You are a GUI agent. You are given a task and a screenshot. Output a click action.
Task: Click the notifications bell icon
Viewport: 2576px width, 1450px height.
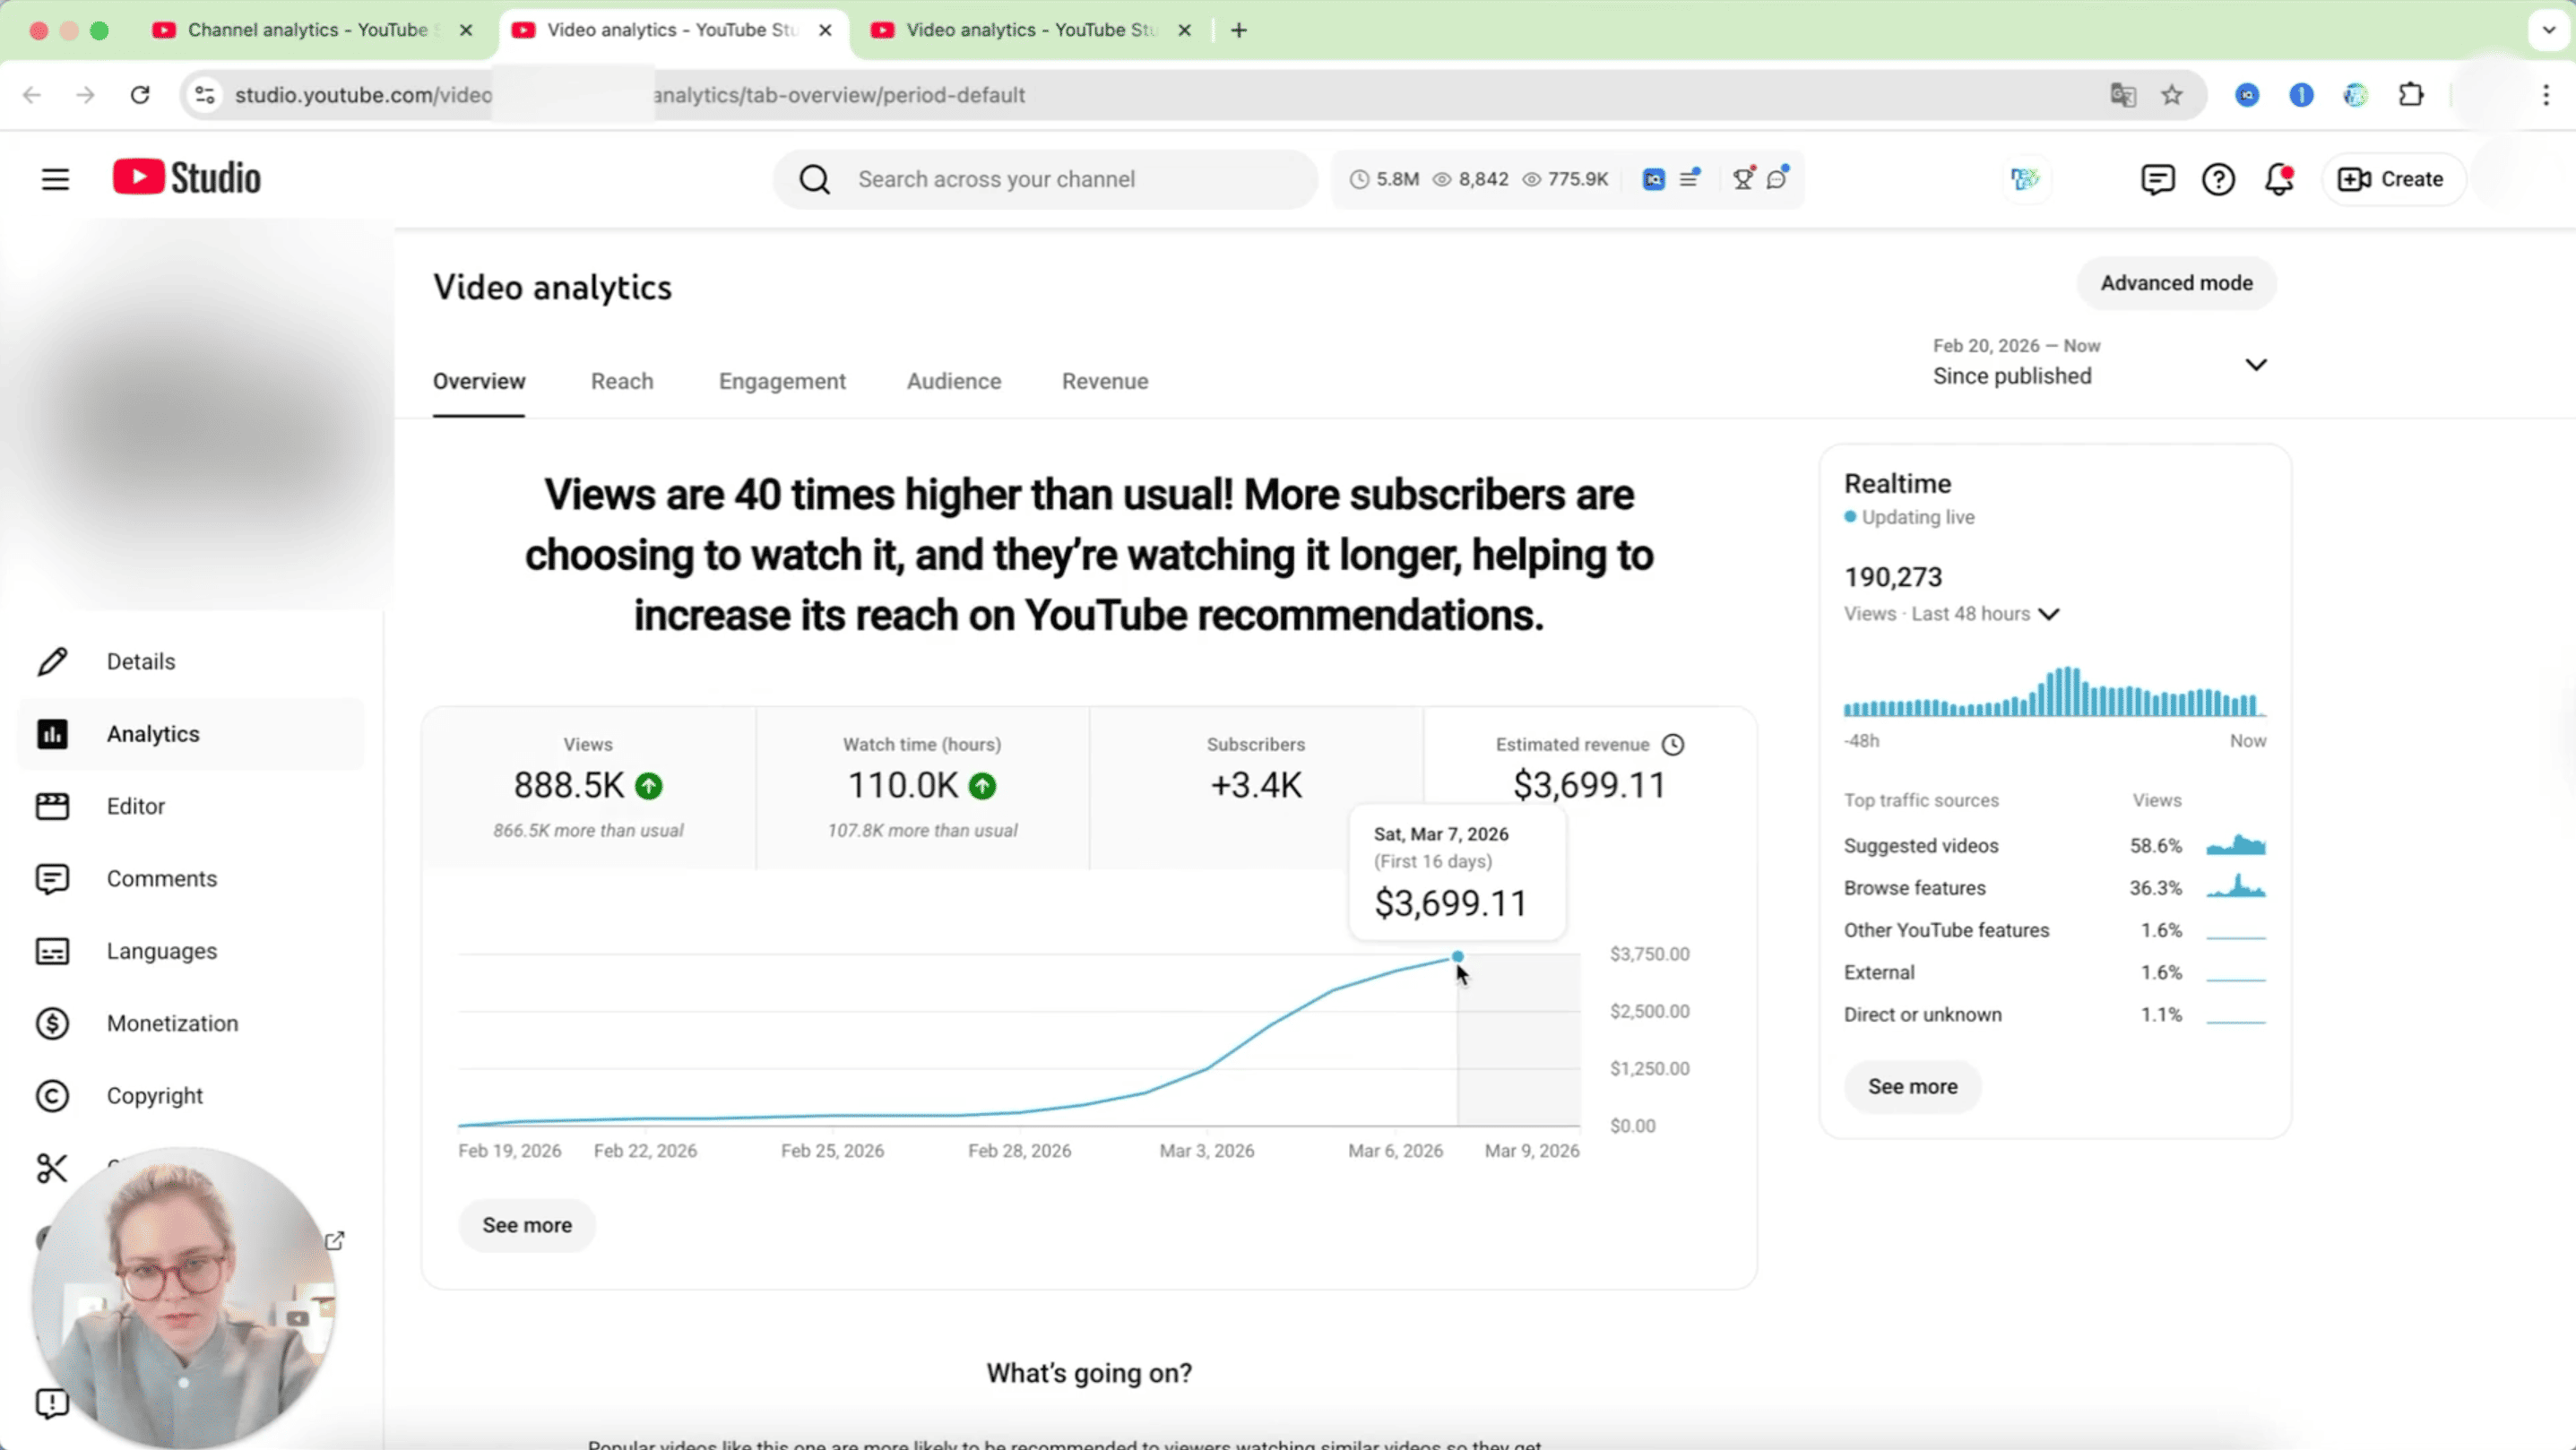click(x=2278, y=179)
